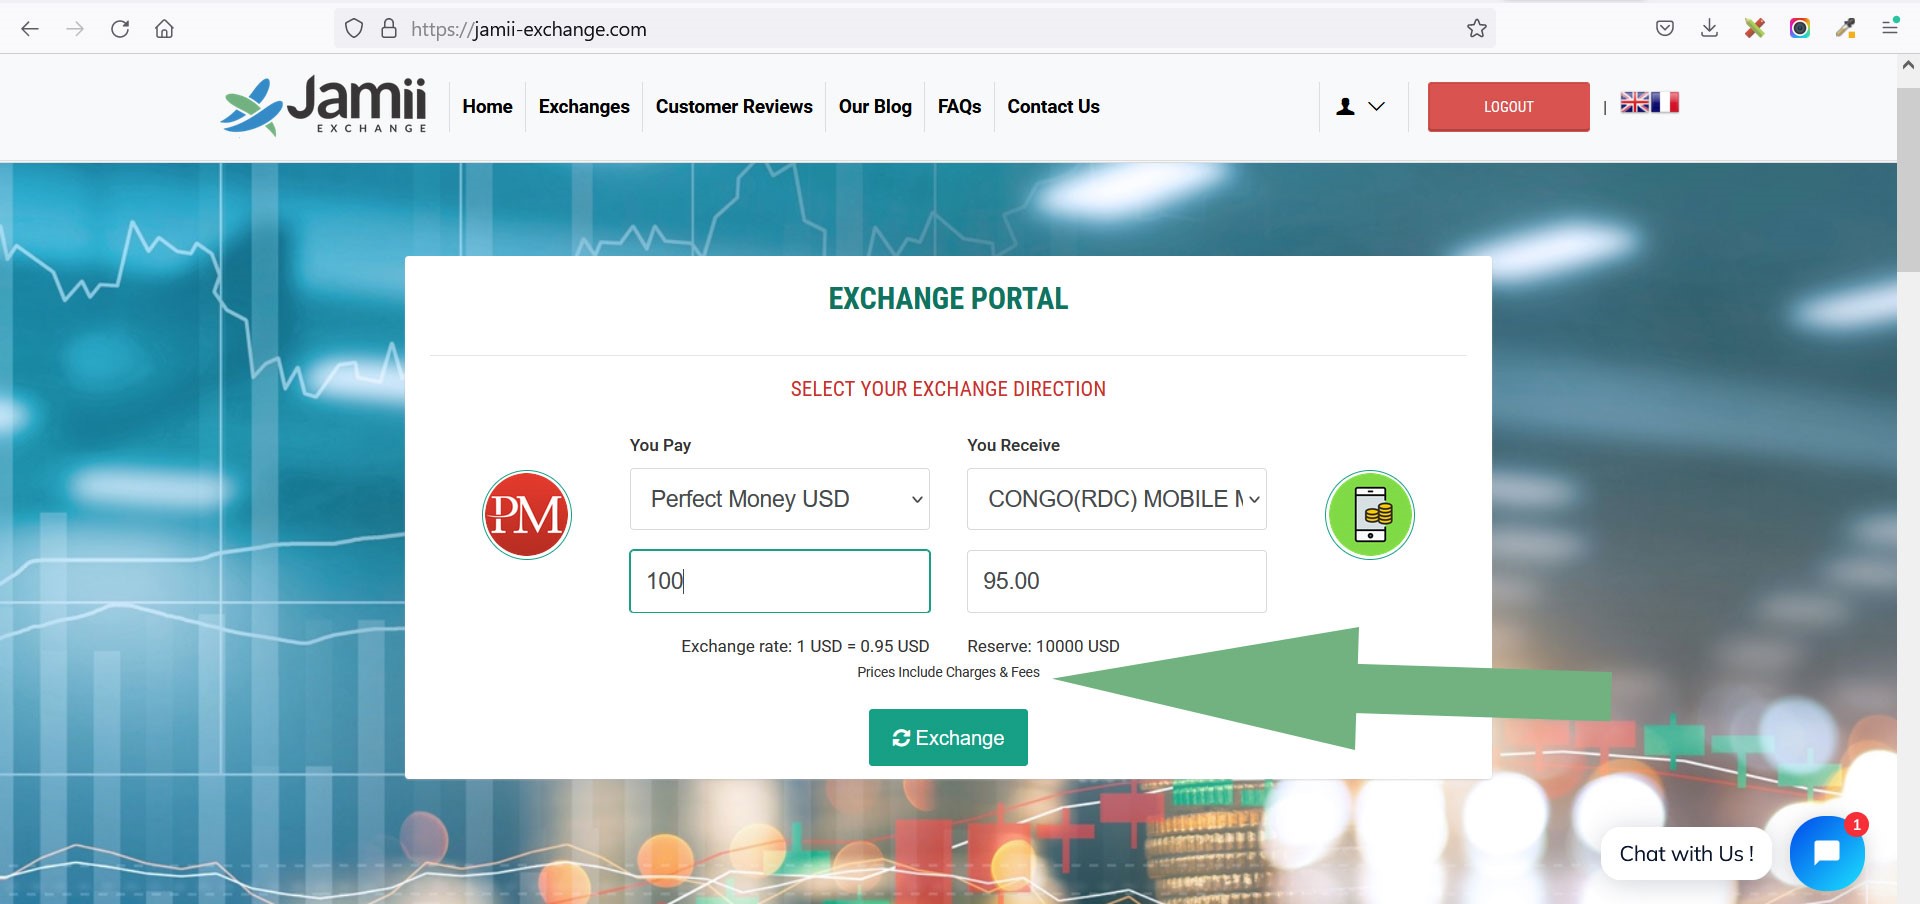Open the user account icon menu

(1361, 106)
